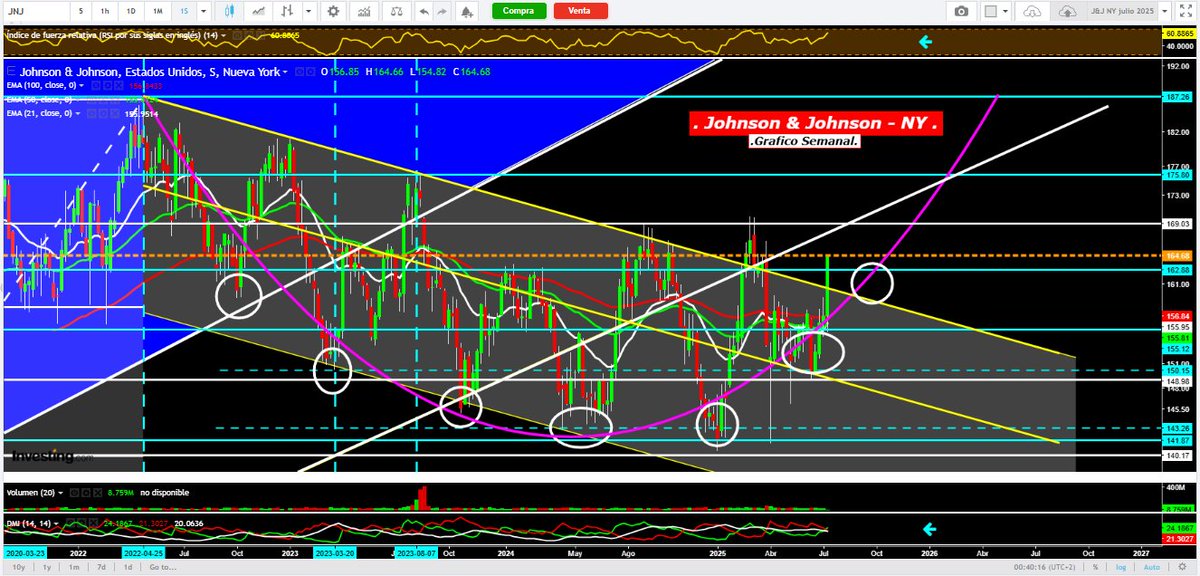The width and height of the screenshot is (1200, 576).
Task: Set range to 10y
Action: point(18,567)
